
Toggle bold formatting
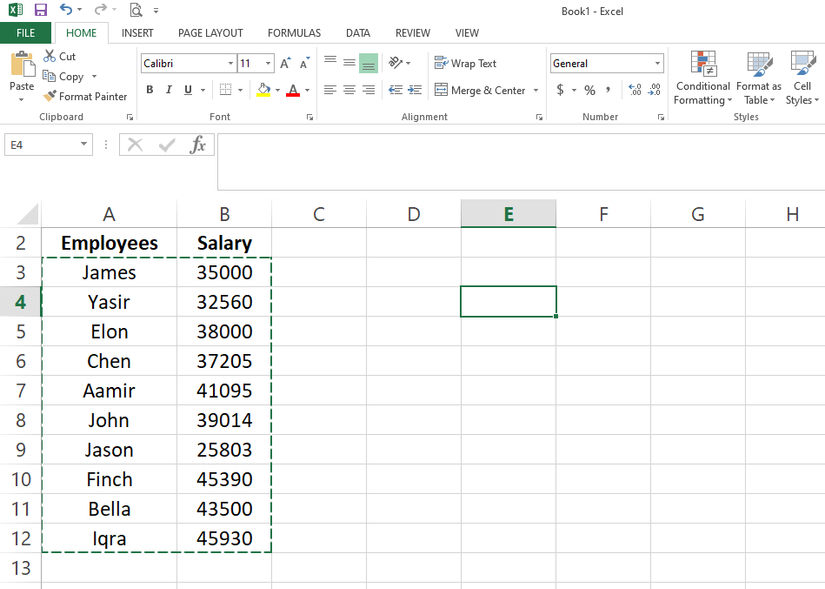(x=150, y=90)
